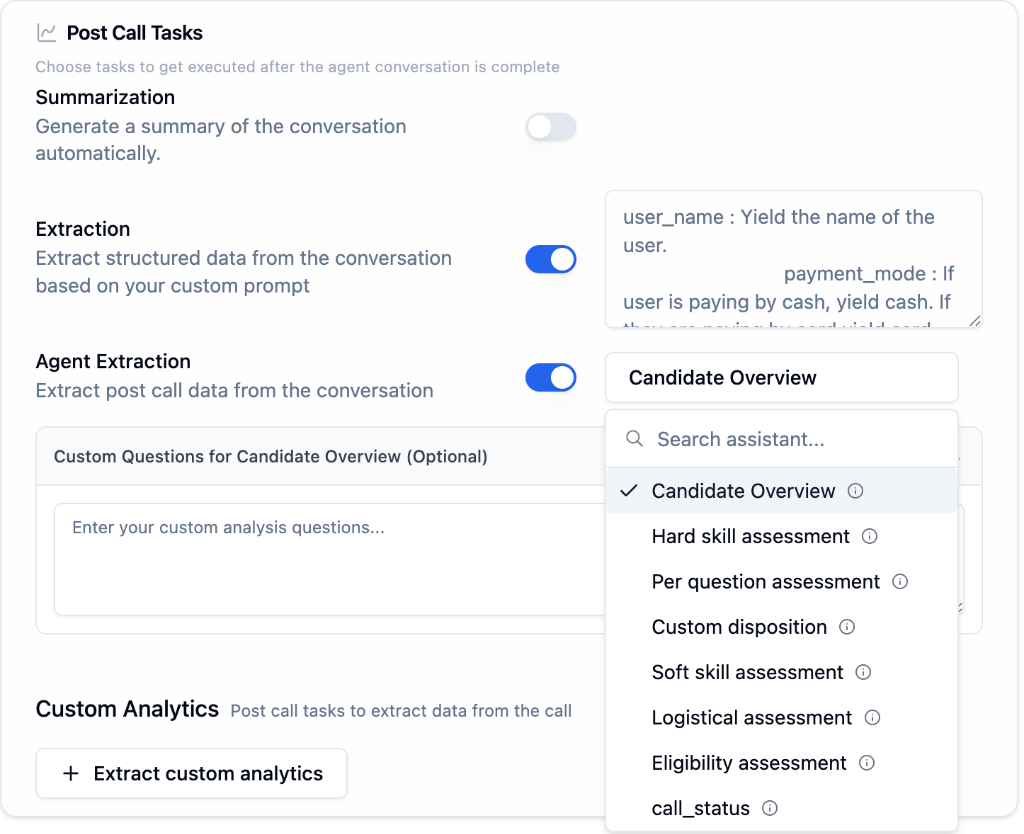Image resolution: width=1024 pixels, height=834 pixels.
Task: Disable the Extraction toggle
Action: tap(550, 258)
